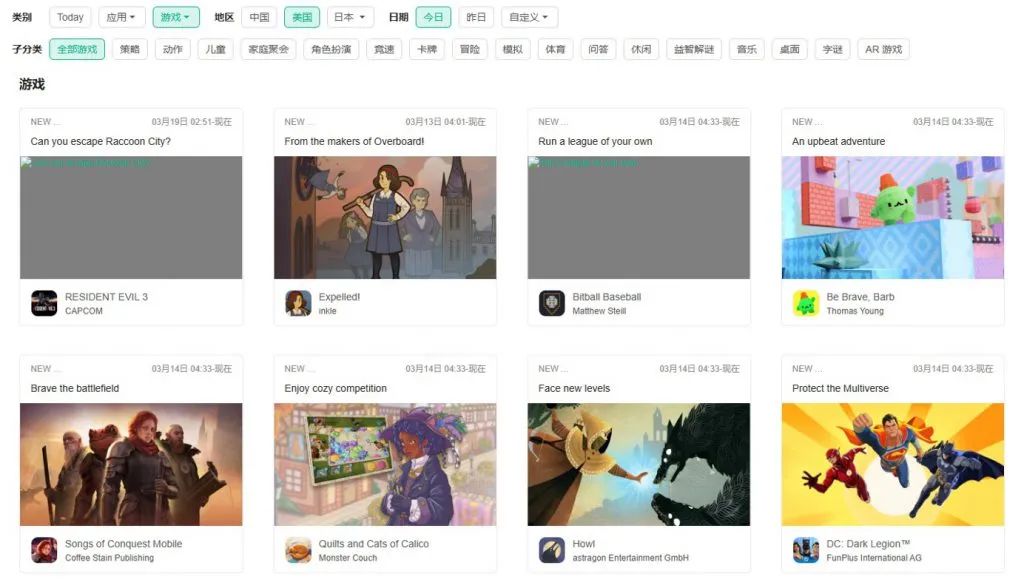Choose the 竞速 subcategory
The image size is (1024, 588).
(x=384, y=49)
